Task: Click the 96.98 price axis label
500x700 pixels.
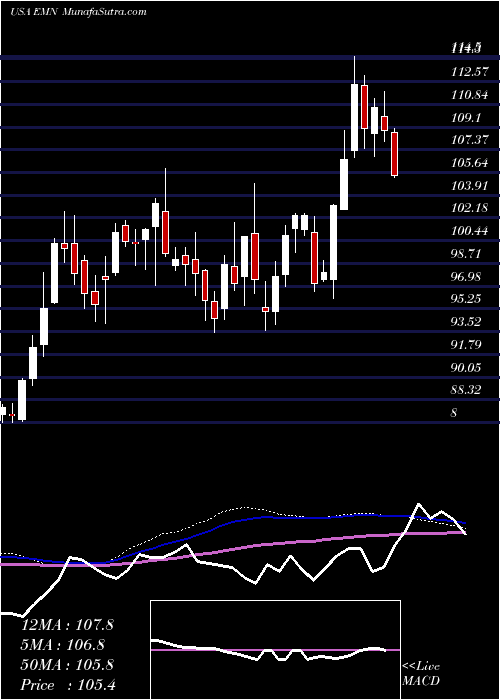Action: click(x=464, y=276)
